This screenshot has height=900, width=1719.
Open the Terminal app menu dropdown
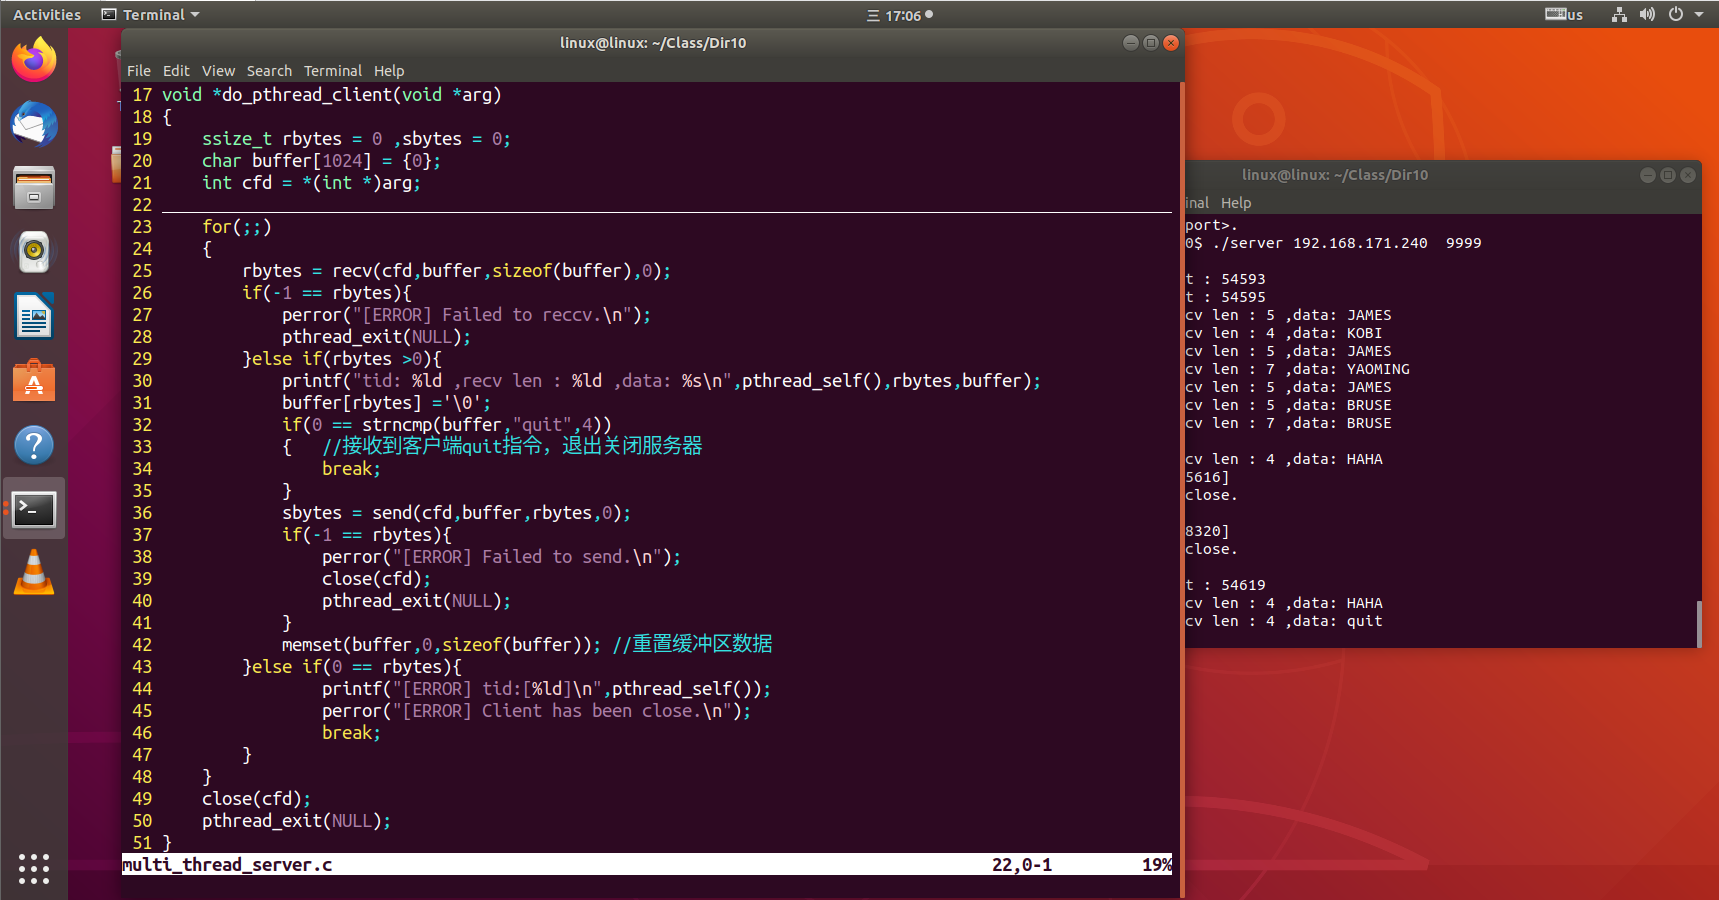(151, 14)
